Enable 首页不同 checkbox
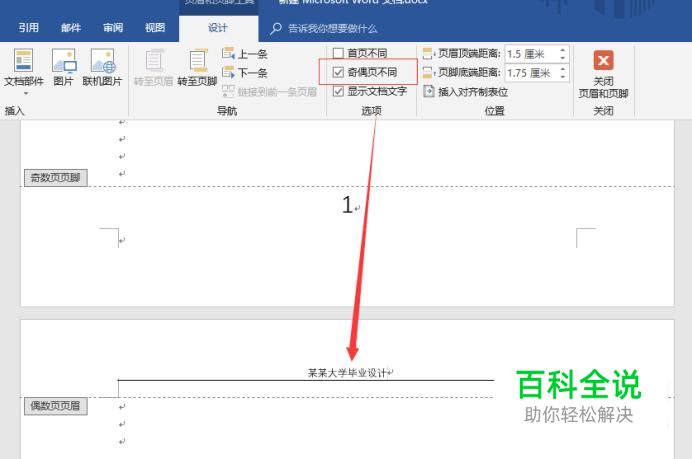This screenshot has height=459, width=692. coord(338,53)
